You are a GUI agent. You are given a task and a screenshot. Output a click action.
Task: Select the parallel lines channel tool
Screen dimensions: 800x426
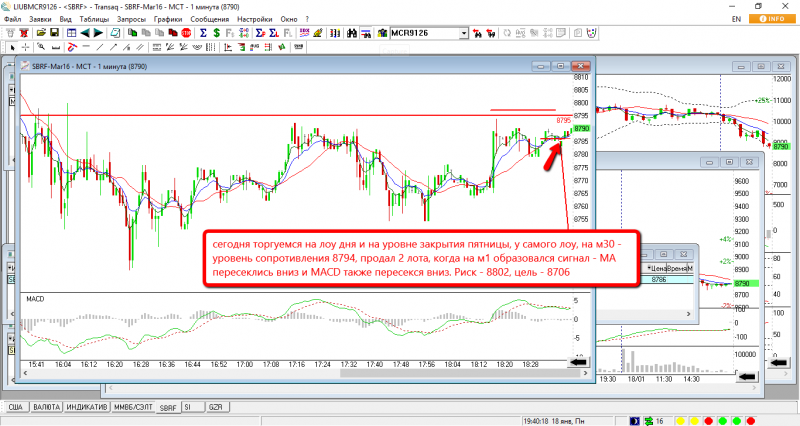click(x=140, y=47)
